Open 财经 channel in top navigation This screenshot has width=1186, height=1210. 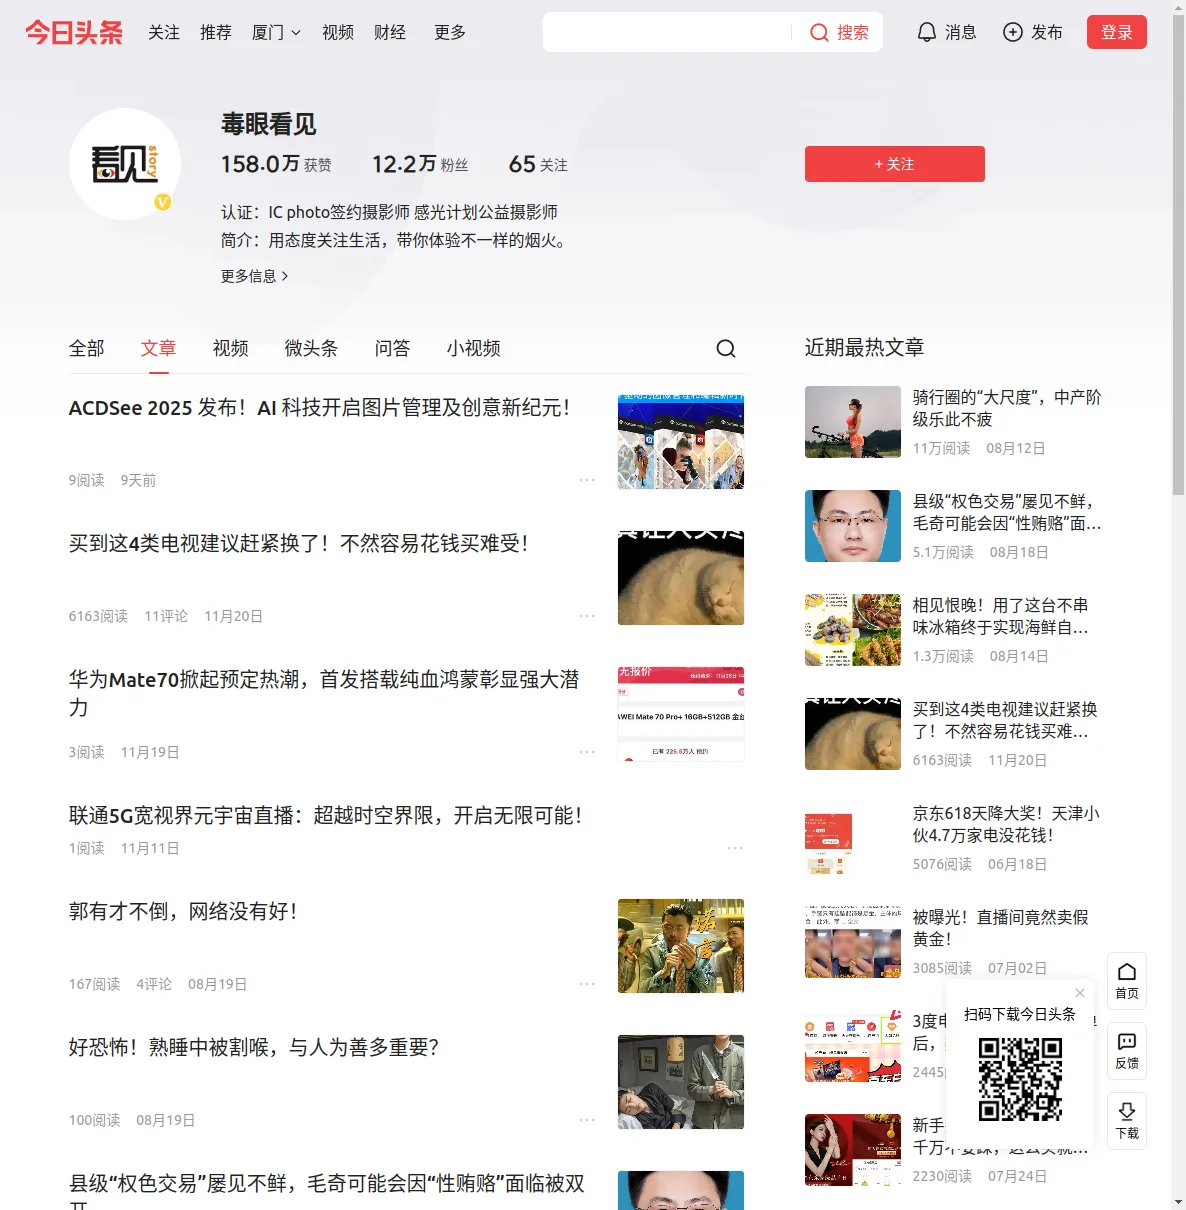pos(390,33)
